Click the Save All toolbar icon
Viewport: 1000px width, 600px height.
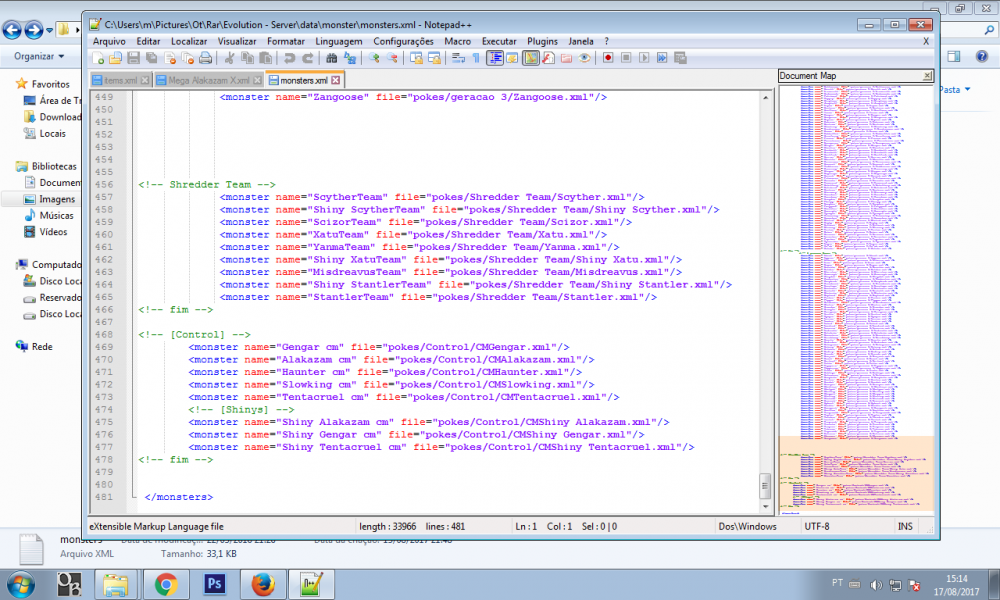point(151,58)
